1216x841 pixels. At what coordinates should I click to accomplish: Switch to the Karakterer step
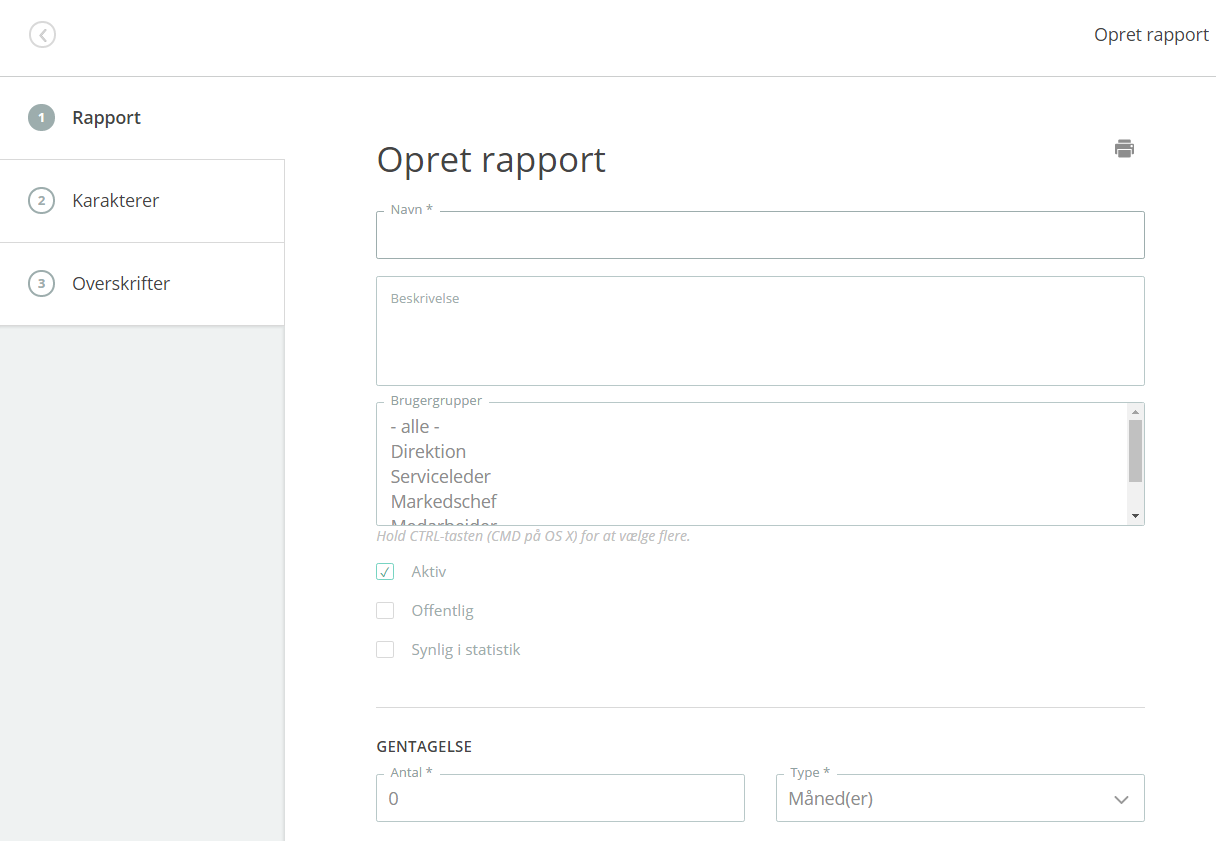point(142,201)
